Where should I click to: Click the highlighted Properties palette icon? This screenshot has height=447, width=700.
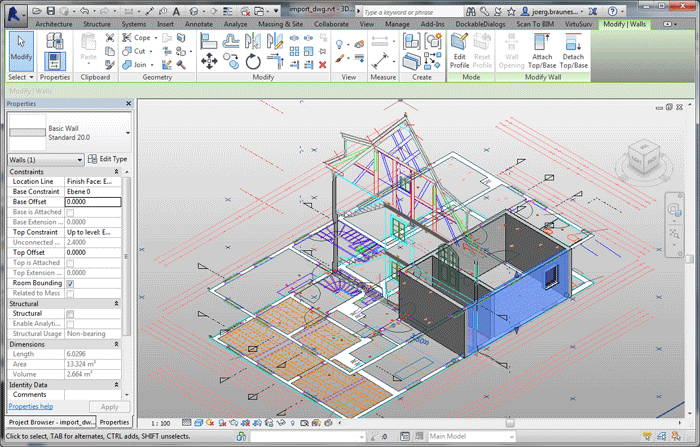[x=55, y=61]
